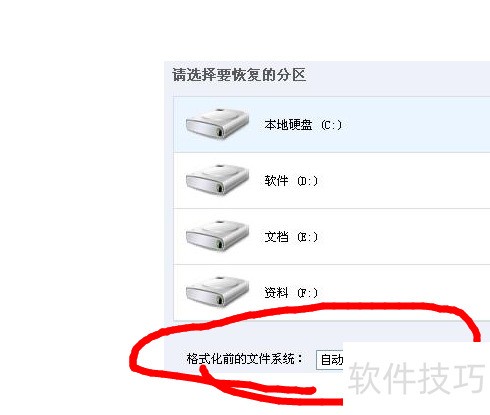This screenshot has height=415, width=490.
Task: Choose the 资料 partition name text
Action: coord(276,293)
